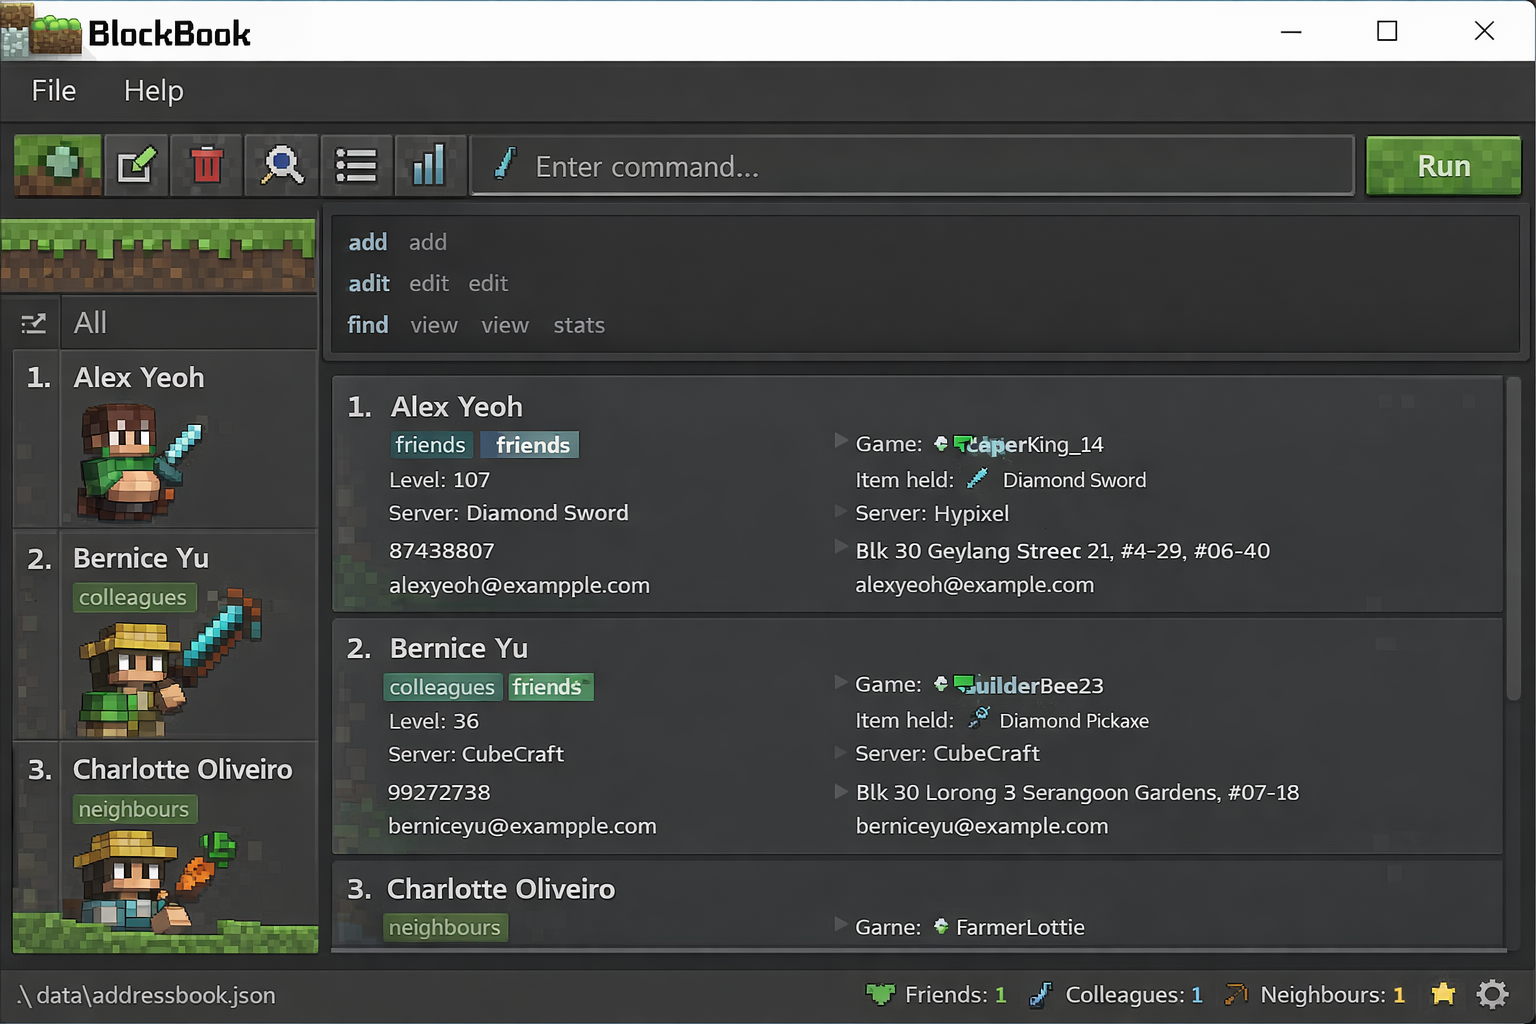The height and width of the screenshot is (1024, 1536).
Task: Click the find command suggestion
Action: [368, 325]
